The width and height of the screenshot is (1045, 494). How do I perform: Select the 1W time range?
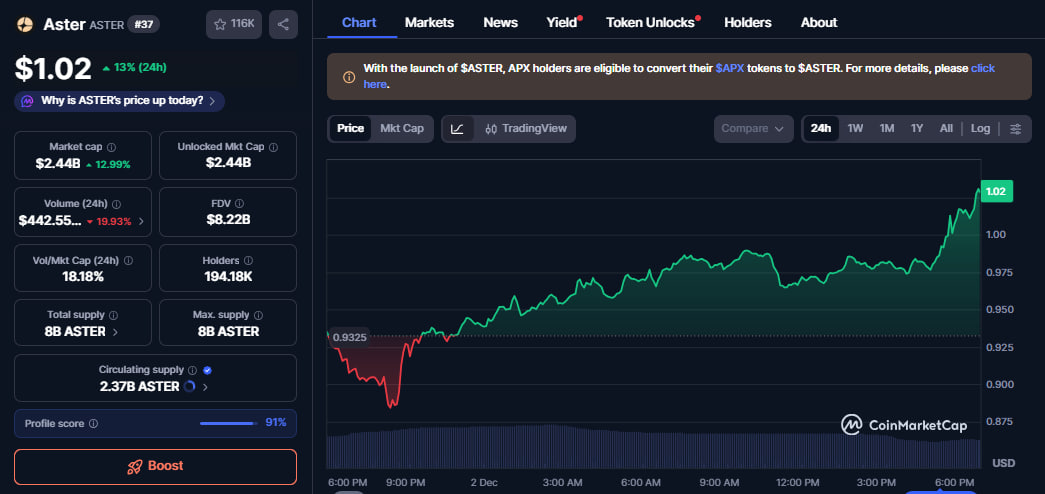pyautogui.click(x=855, y=129)
